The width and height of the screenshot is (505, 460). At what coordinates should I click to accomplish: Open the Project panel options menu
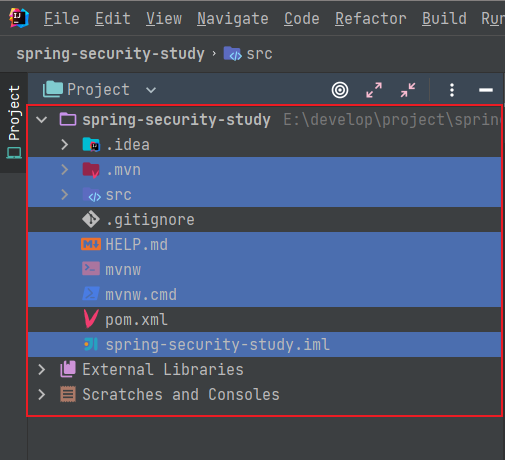pos(452,90)
